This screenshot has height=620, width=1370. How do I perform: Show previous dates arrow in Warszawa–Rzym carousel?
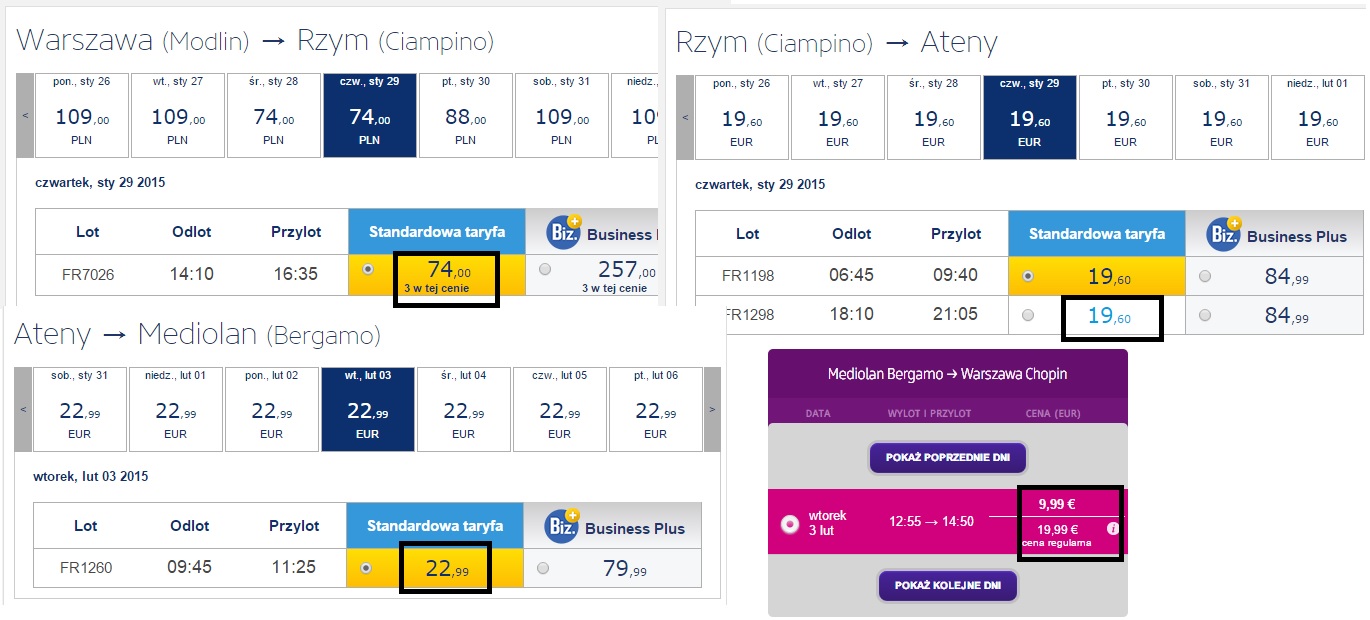pos(25,115)
